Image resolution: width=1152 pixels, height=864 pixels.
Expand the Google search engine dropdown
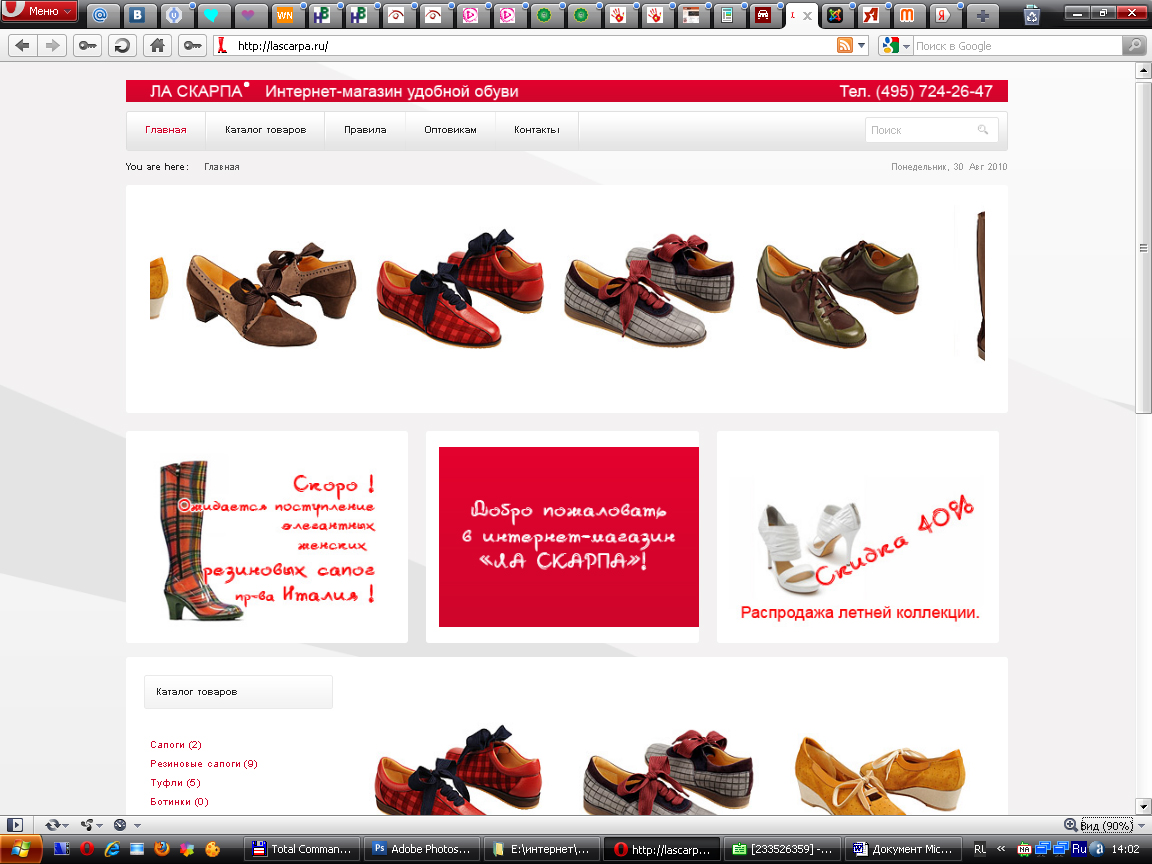(x=906, y=46)
